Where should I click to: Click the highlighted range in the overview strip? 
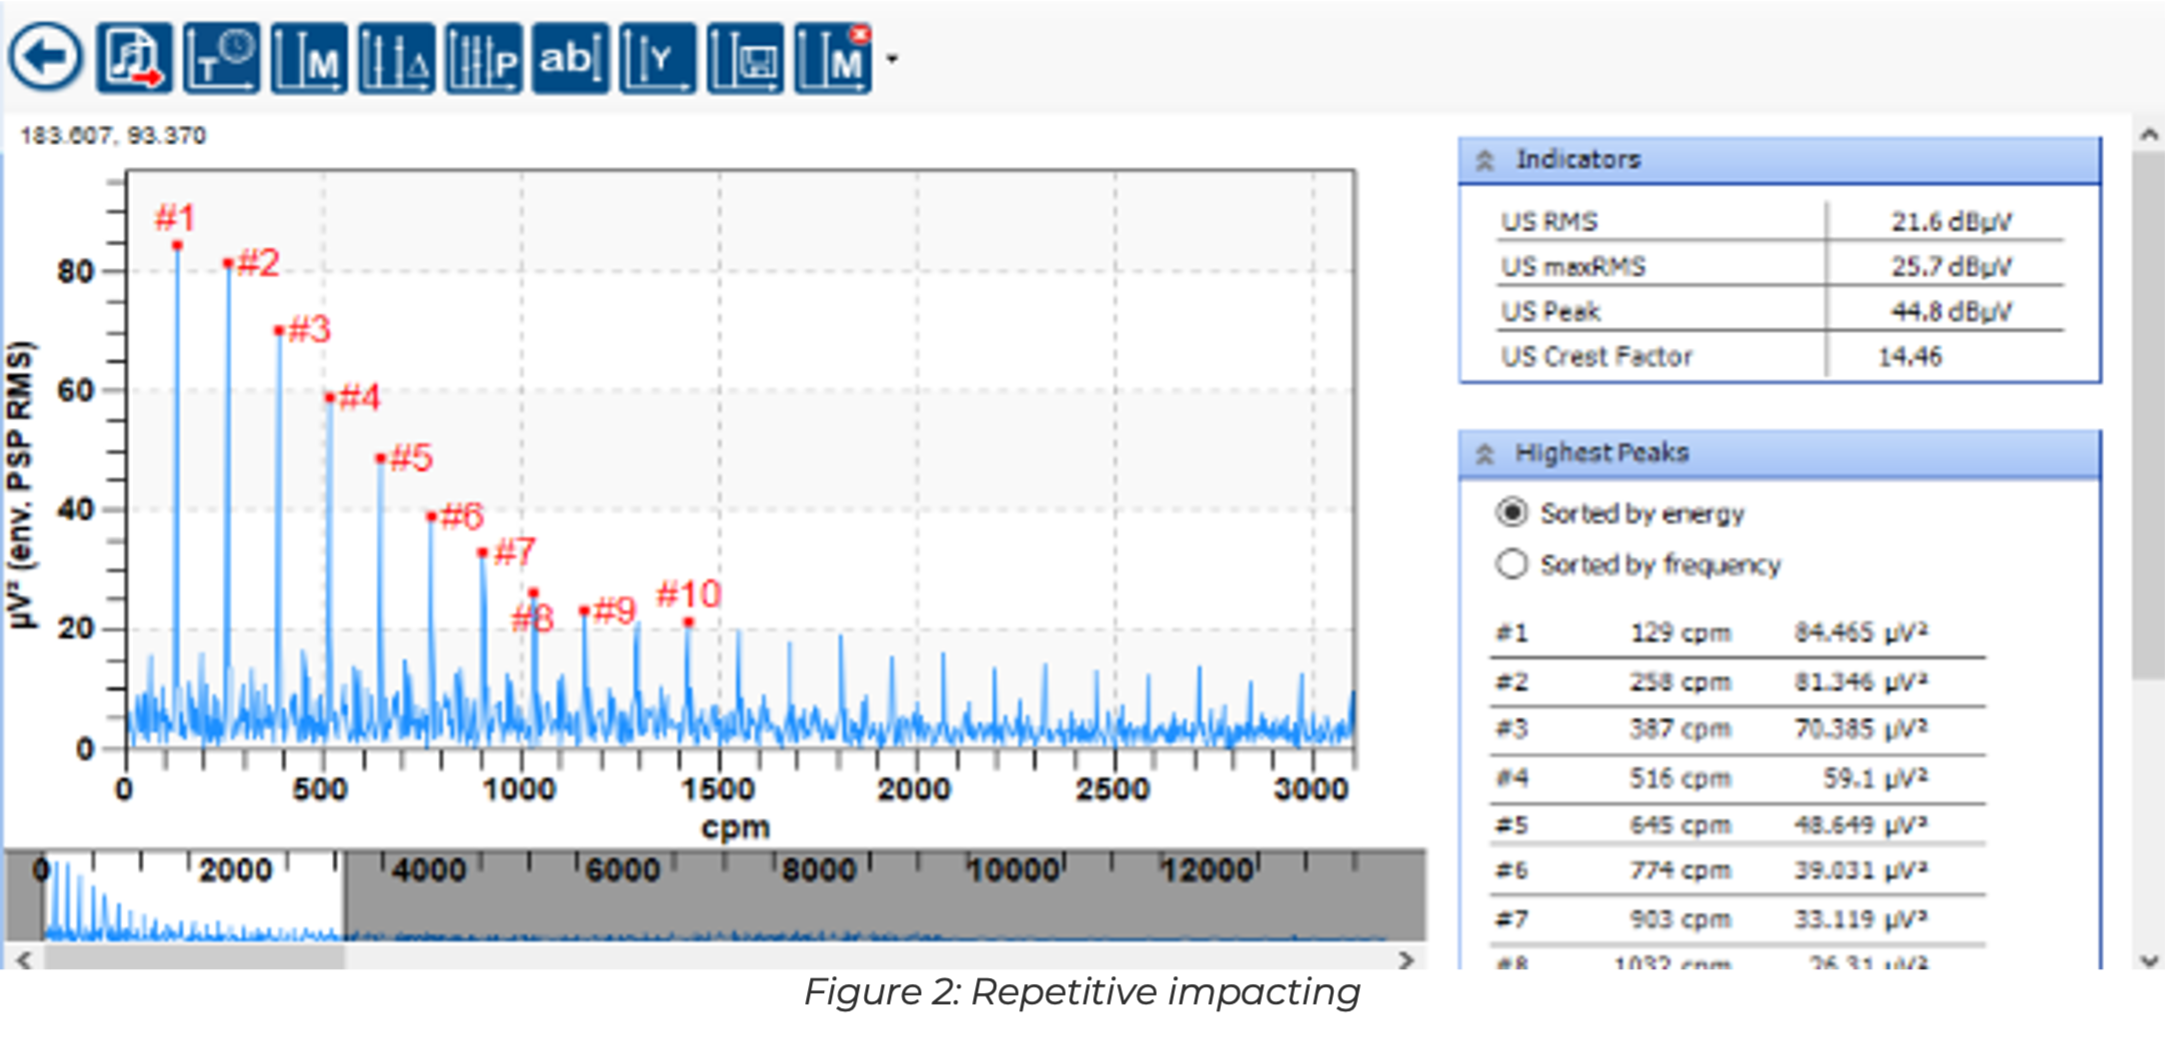pyautogui.click(x=193, y=896)
